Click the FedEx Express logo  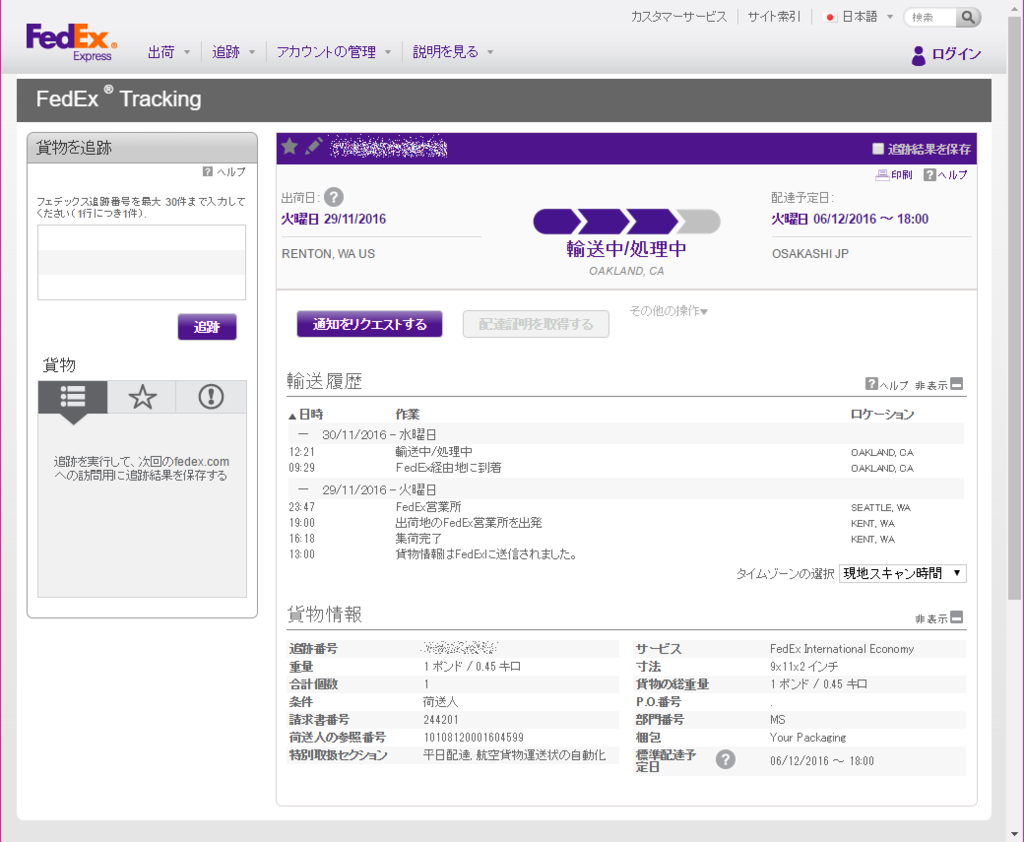tap(71, 43)
